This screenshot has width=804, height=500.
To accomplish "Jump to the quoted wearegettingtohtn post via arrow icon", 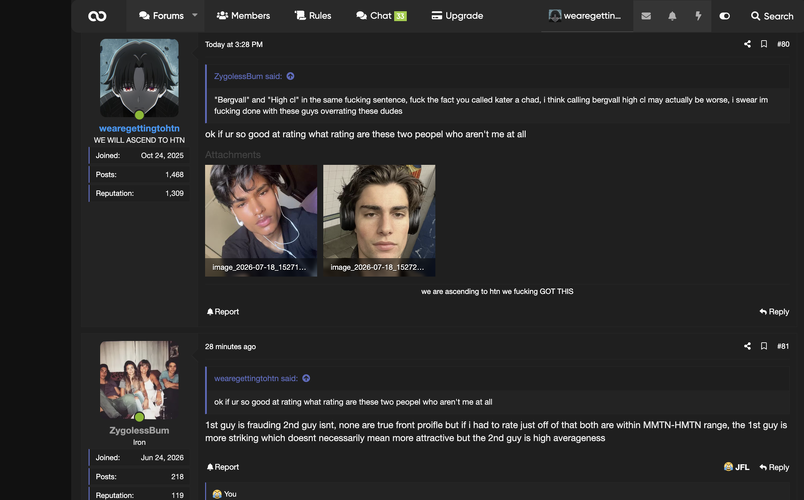I will (x=306, y=378).
